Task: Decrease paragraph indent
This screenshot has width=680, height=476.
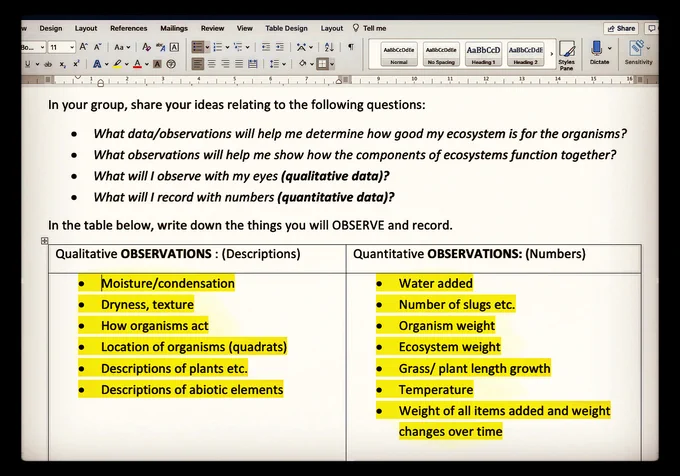Action: pyautogui.click(x=266, y=47)
